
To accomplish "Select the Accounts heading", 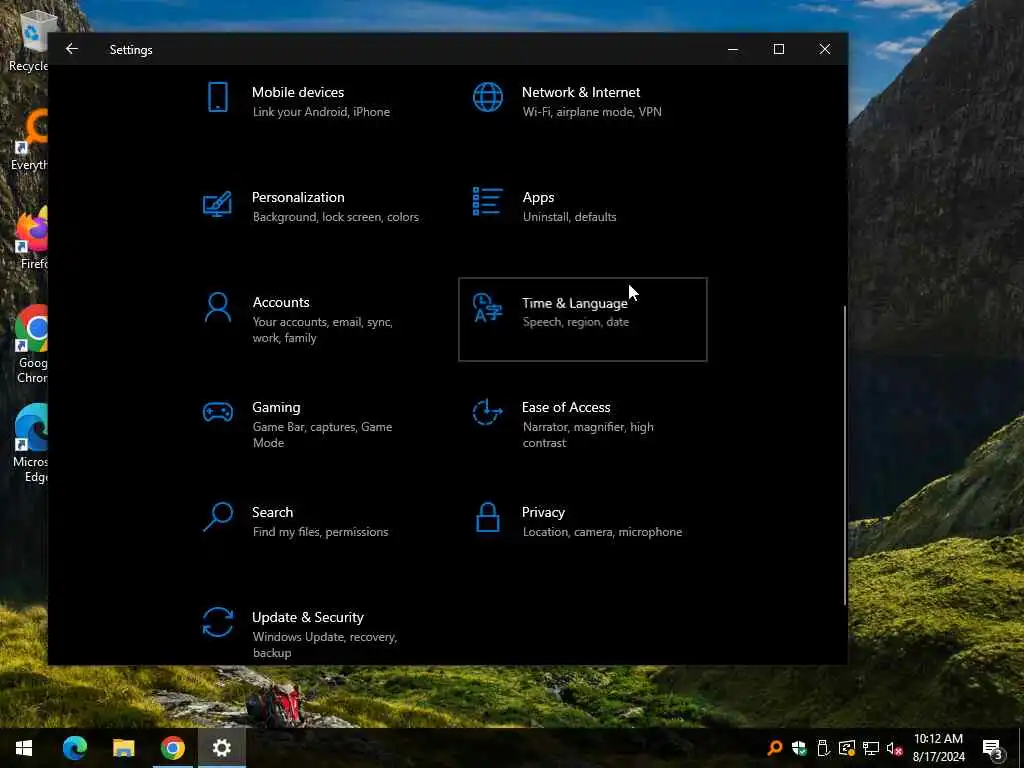I will point(281,302).
